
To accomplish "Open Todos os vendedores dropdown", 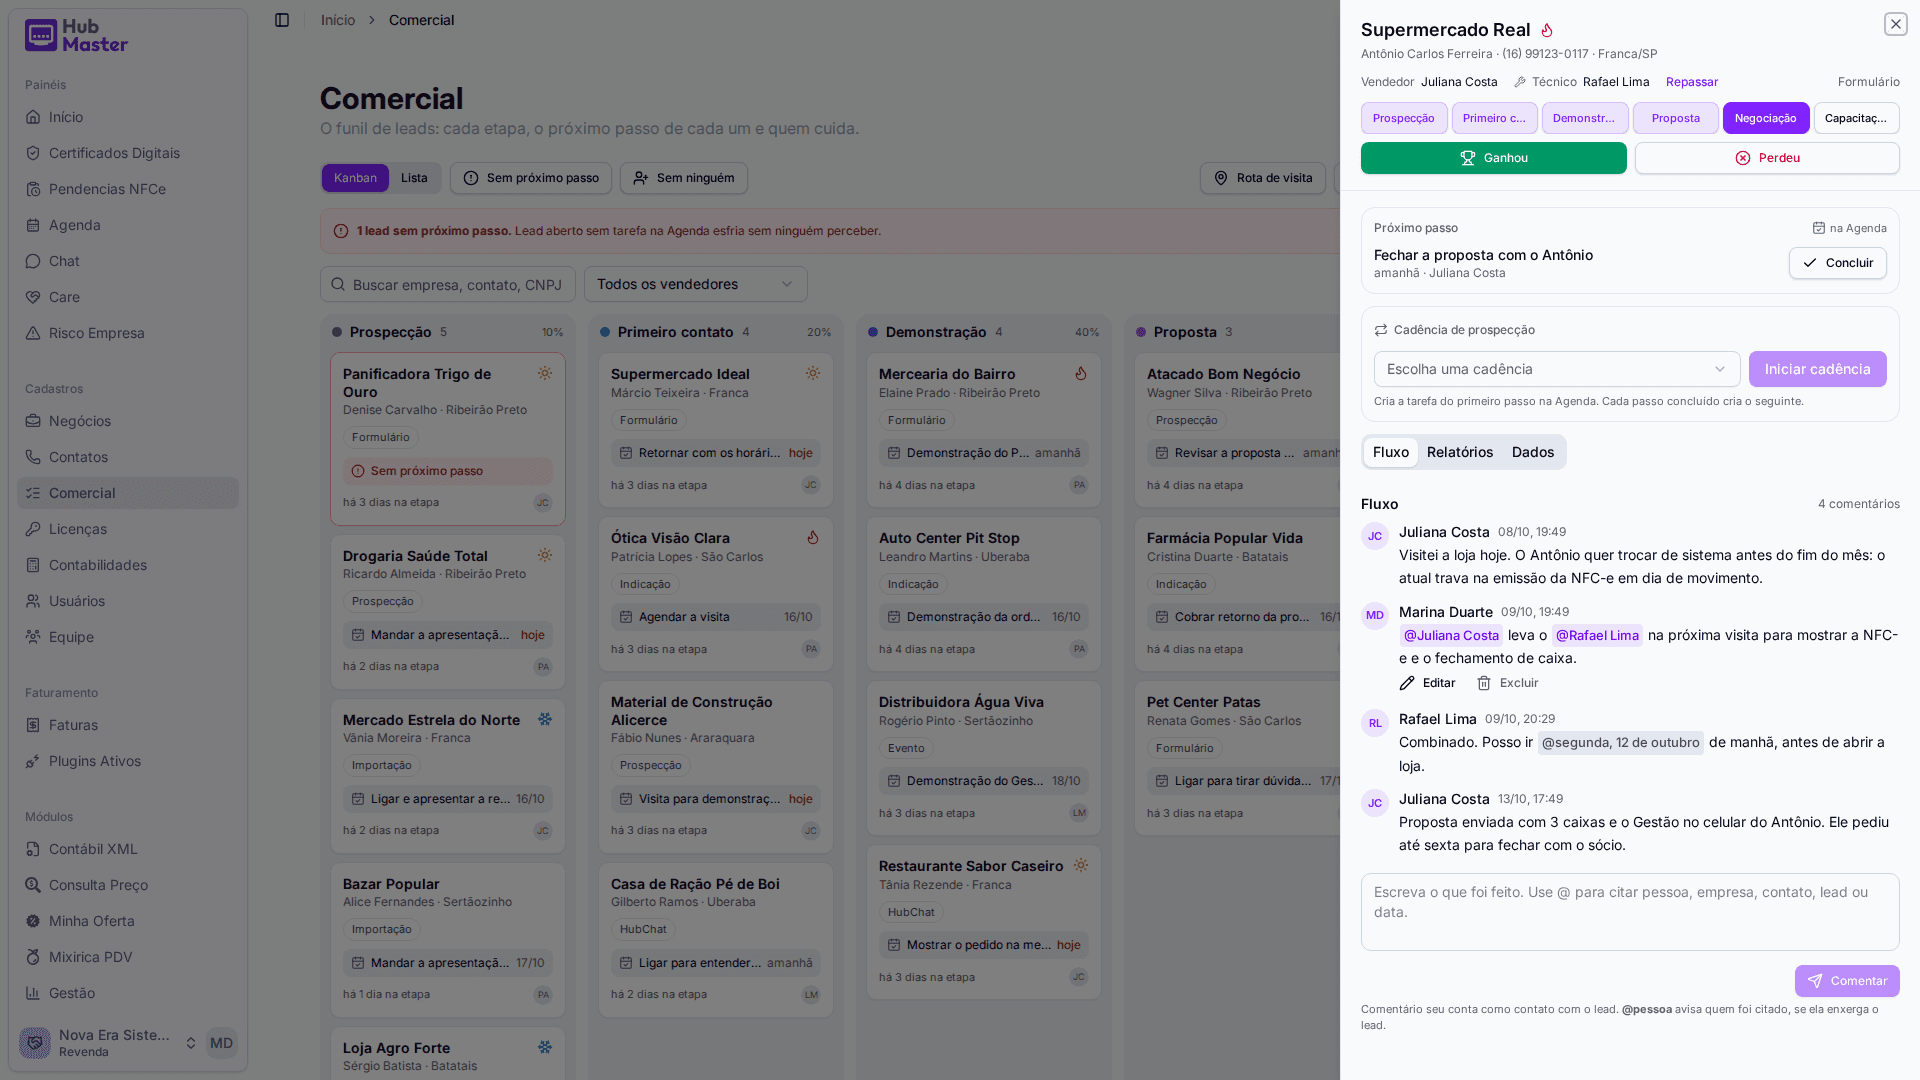I will click(696, 284).
